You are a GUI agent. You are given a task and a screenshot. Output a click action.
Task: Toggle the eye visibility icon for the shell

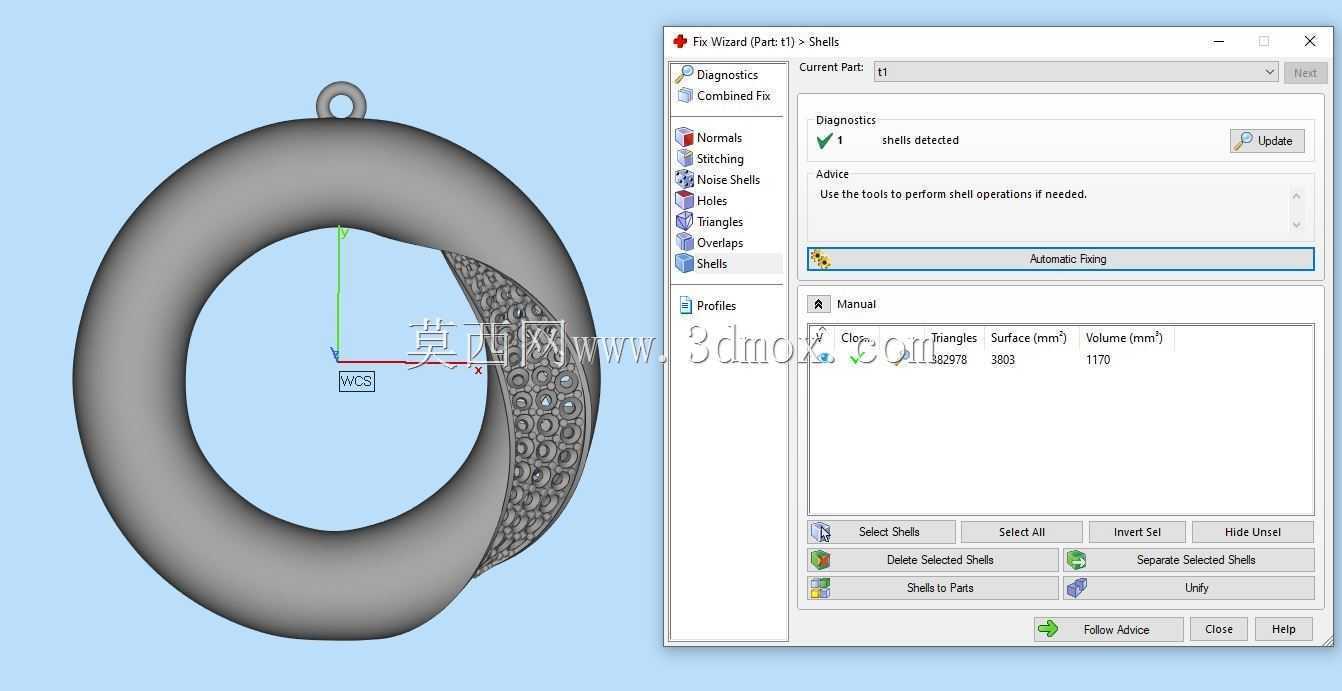tap(823, 358)
